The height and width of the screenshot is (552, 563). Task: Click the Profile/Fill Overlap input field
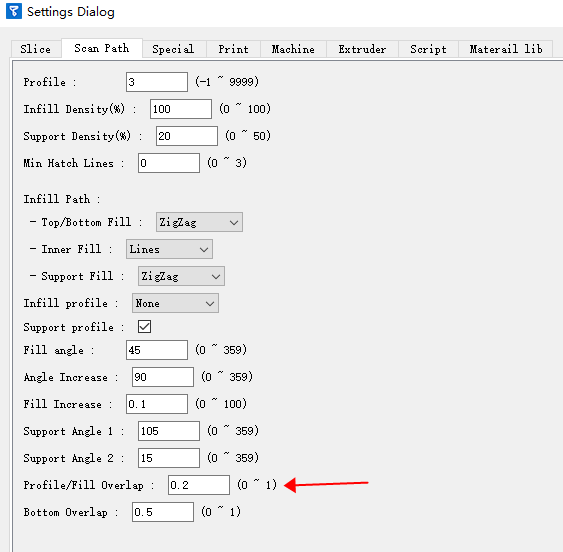click(199, 485)
